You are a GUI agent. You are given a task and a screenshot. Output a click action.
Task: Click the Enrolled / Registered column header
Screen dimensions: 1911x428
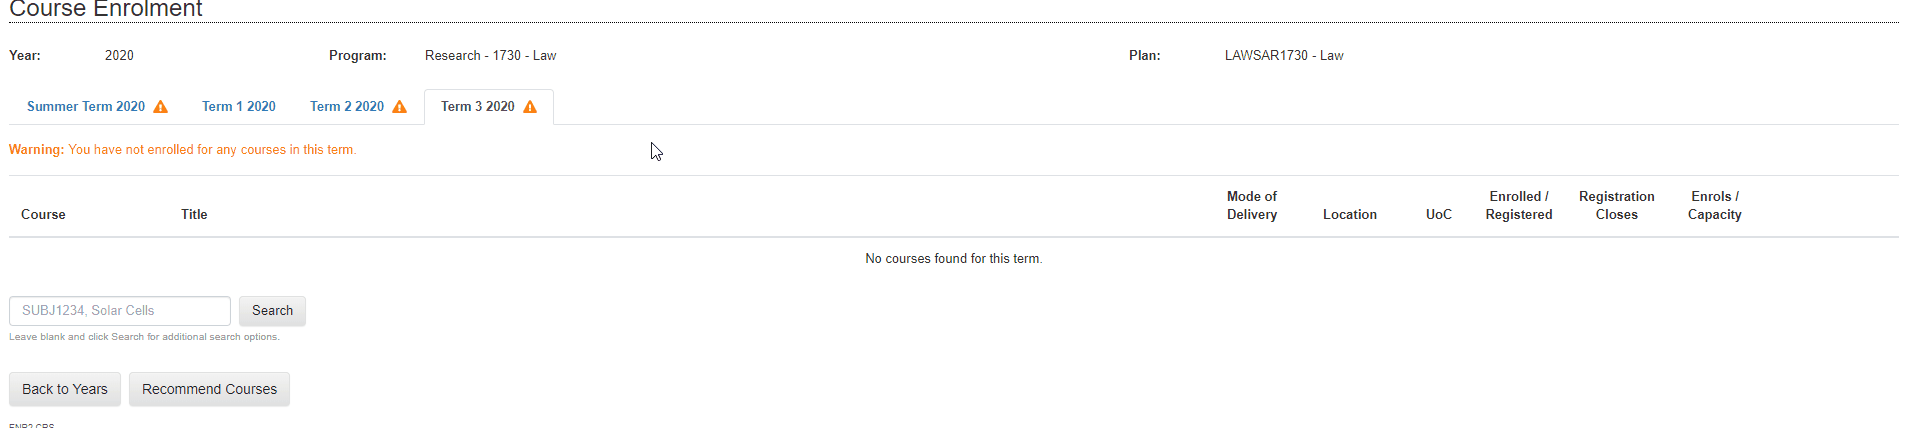click(x=1519, y=206)
